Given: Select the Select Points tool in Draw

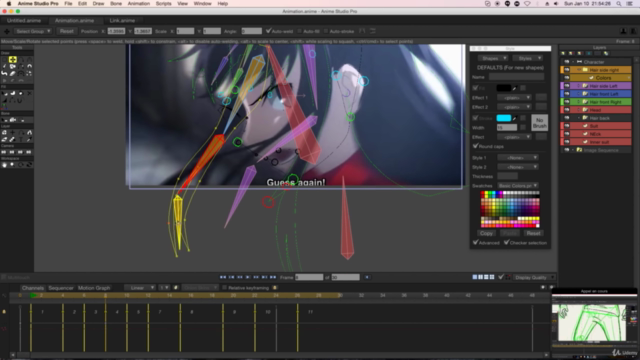Looking at the screenshot, I should (x=4, y=59).
